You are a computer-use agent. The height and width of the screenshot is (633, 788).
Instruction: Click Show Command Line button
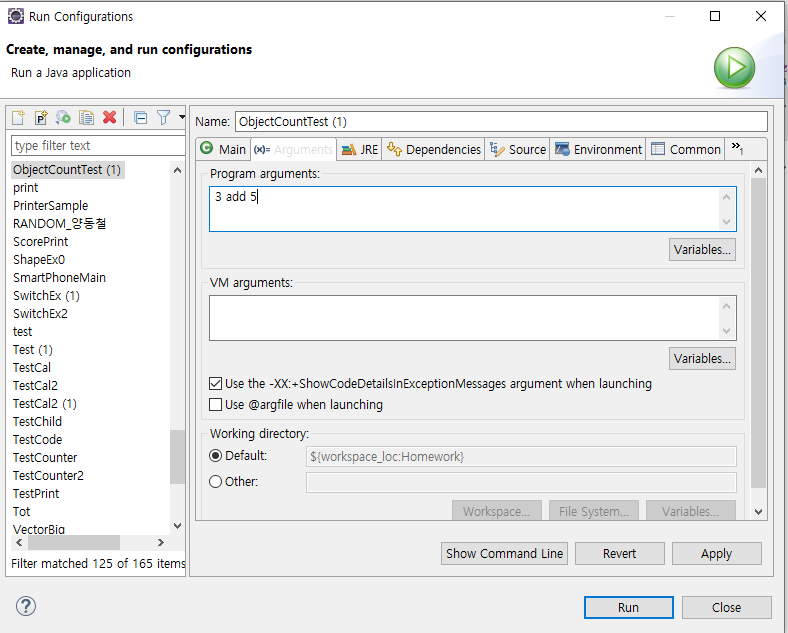pyautogui.click(x=504, y=553)
